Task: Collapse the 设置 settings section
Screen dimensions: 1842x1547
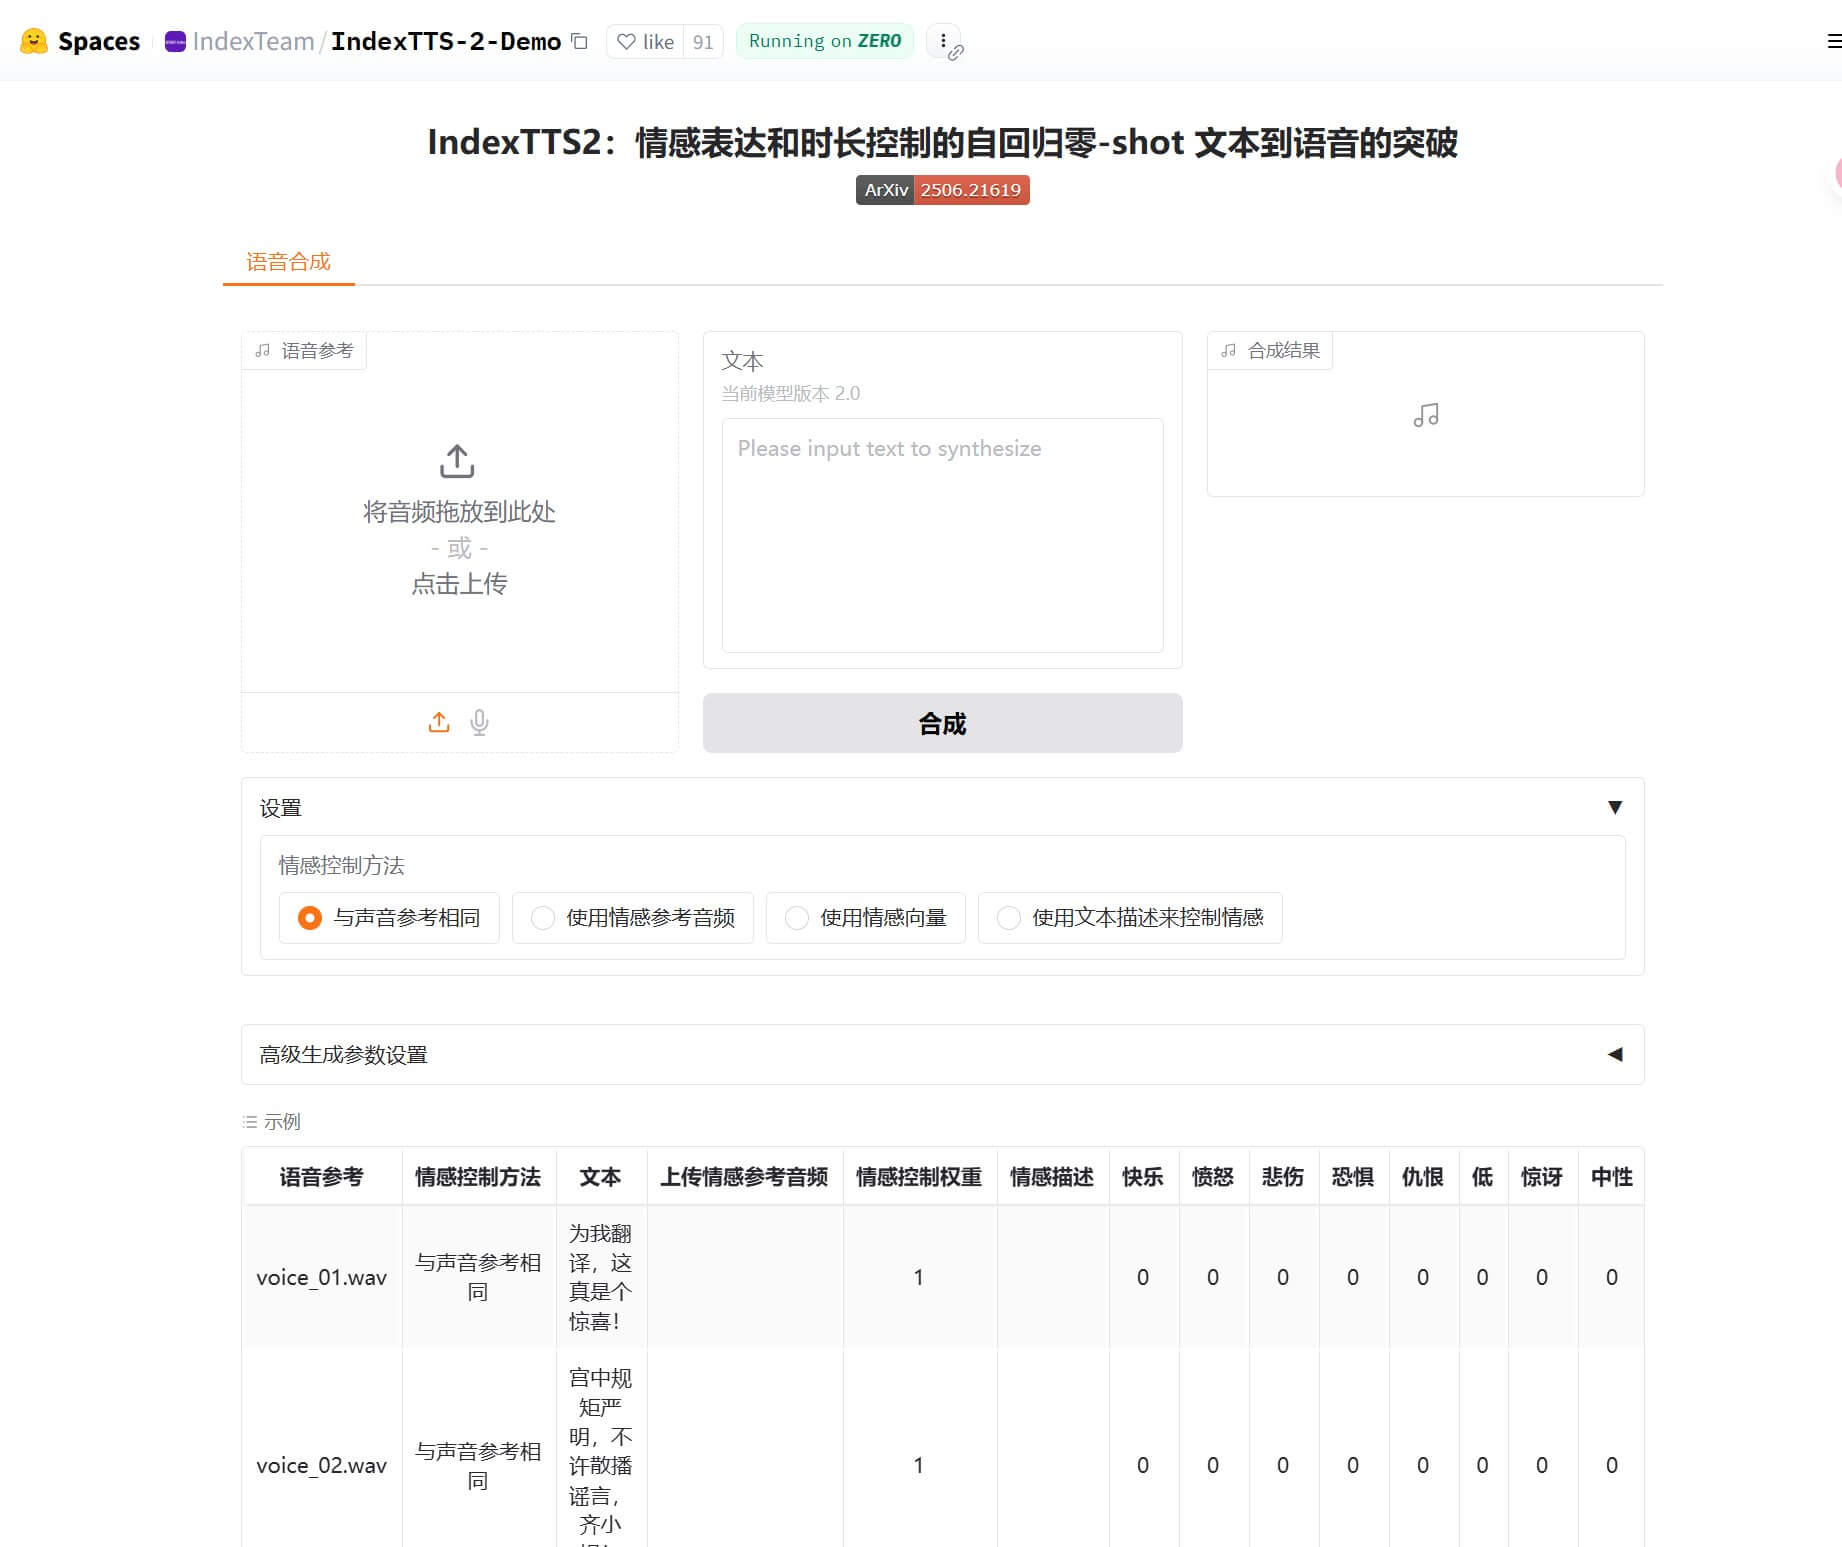Action: click(x=1614, y=807)
